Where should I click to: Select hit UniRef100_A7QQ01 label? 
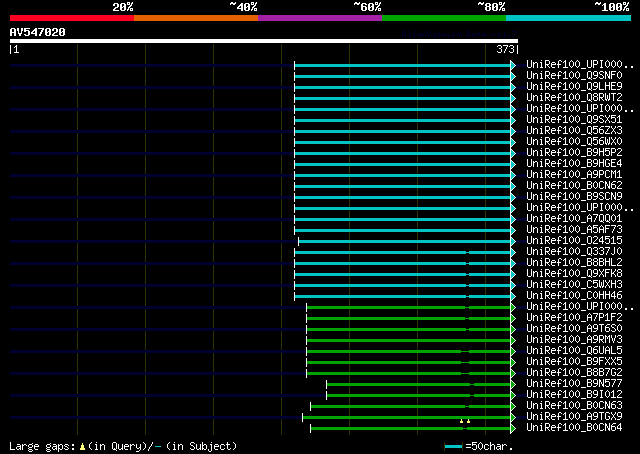coord(574,219)
